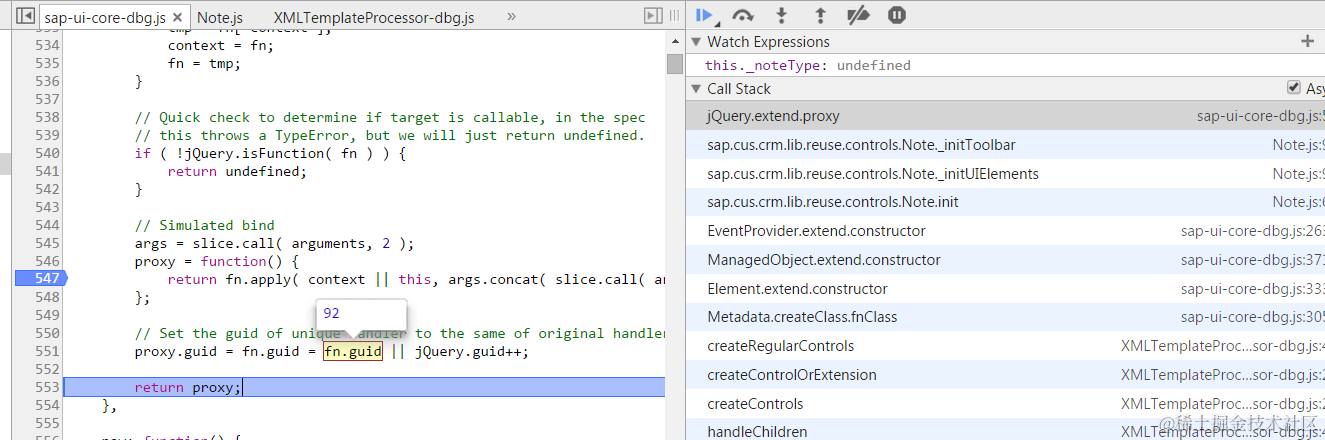The width and height of the screenshot is (1325, 440).
Task: Click the 'return proxy;' code line
Action: click(188, 387)
